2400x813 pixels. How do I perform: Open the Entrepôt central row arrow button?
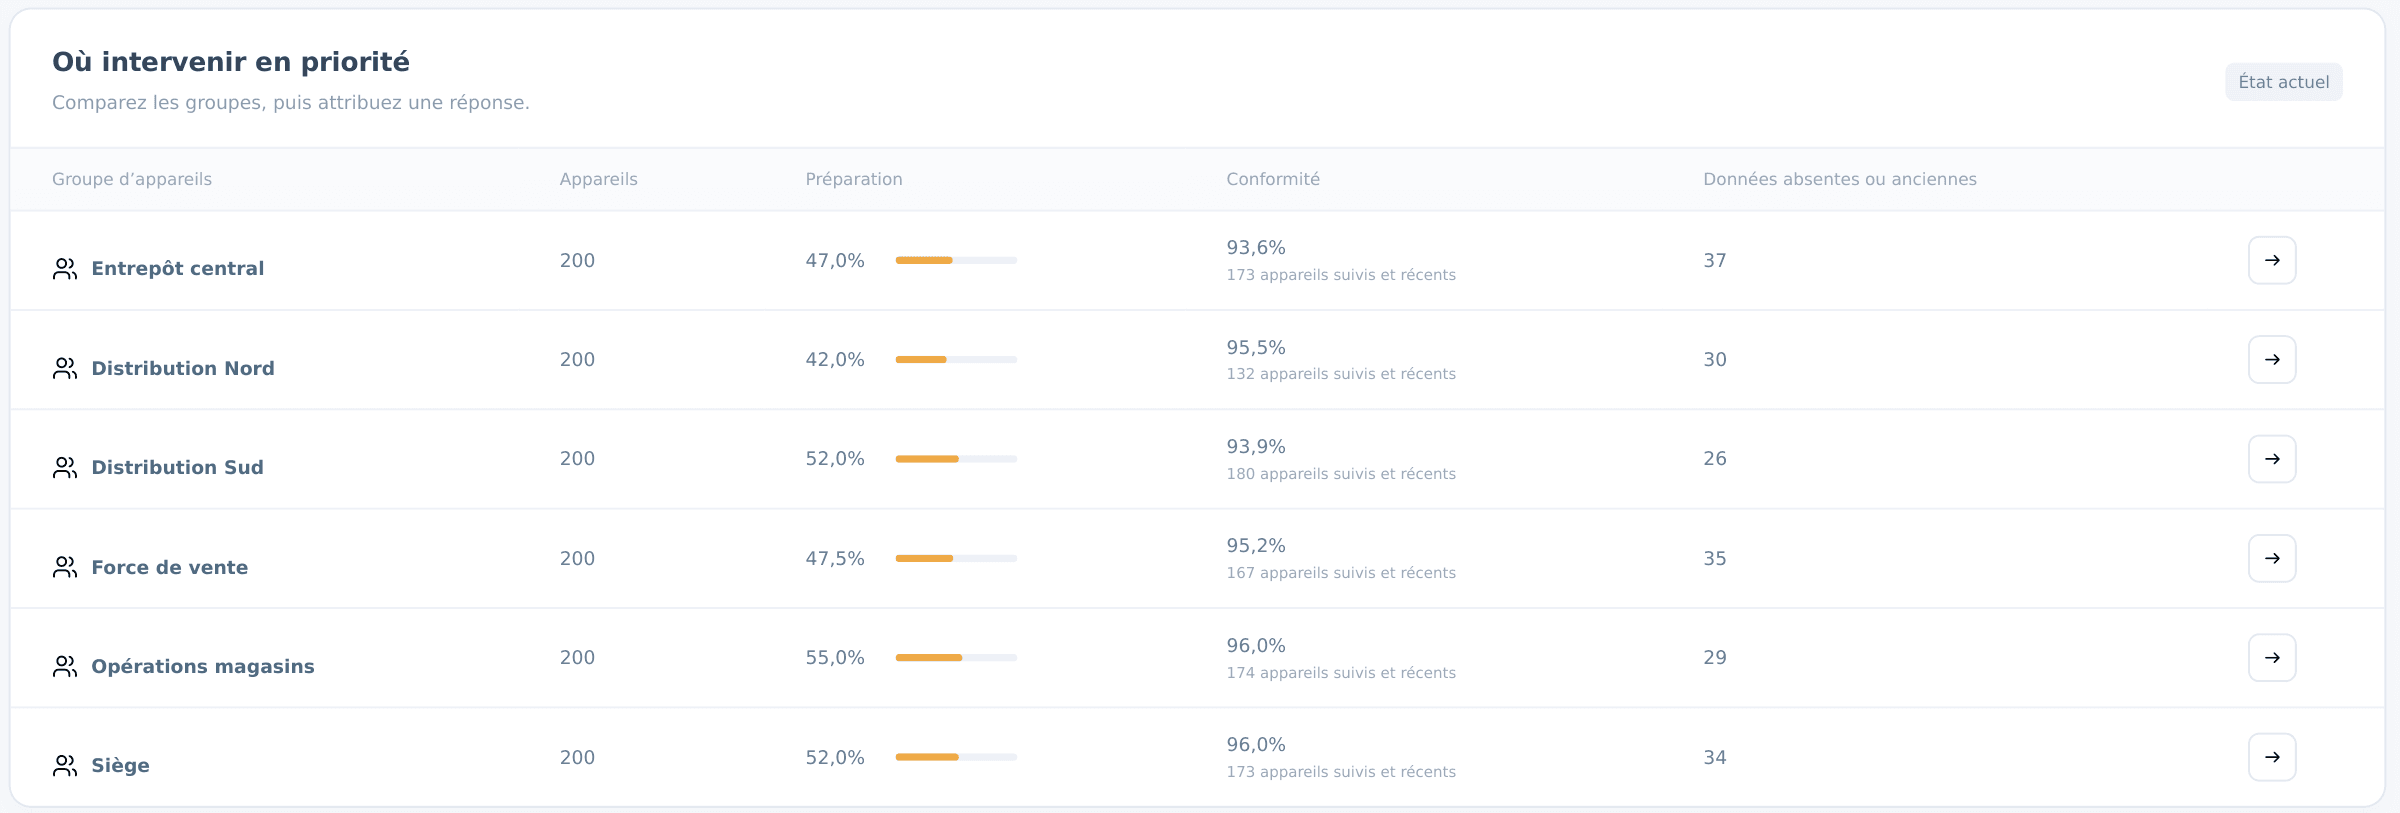click(x=2272, y=260)
